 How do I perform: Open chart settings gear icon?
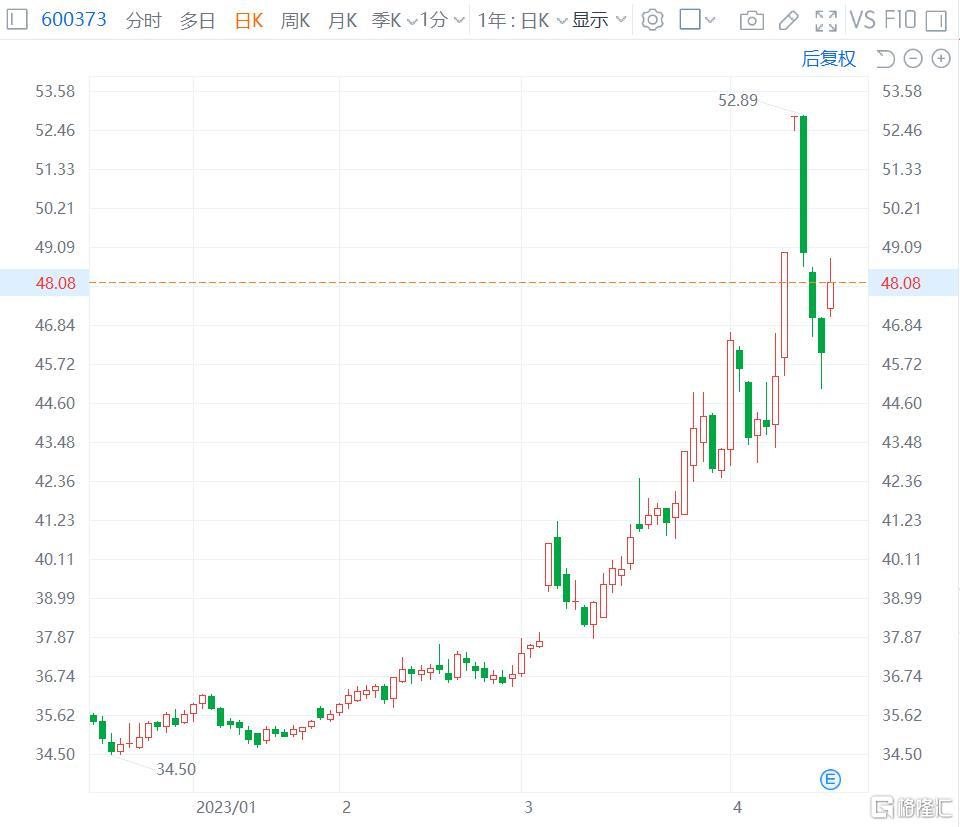(x=652, y=20)
